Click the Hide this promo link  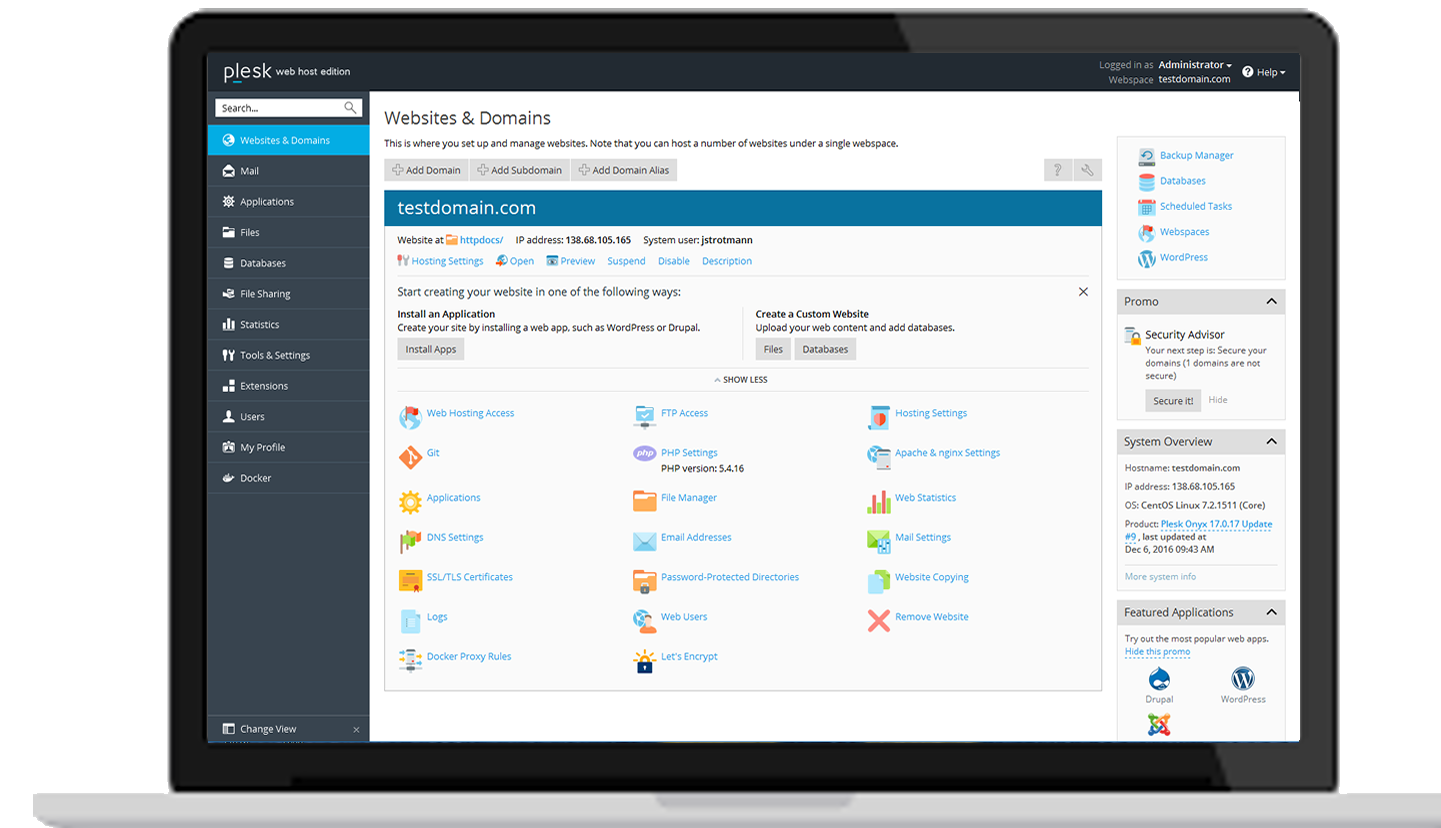1157,652
